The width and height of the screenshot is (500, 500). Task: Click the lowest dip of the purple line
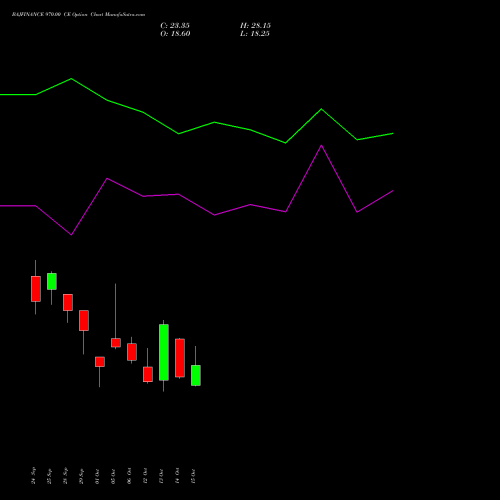coord(71,235)
